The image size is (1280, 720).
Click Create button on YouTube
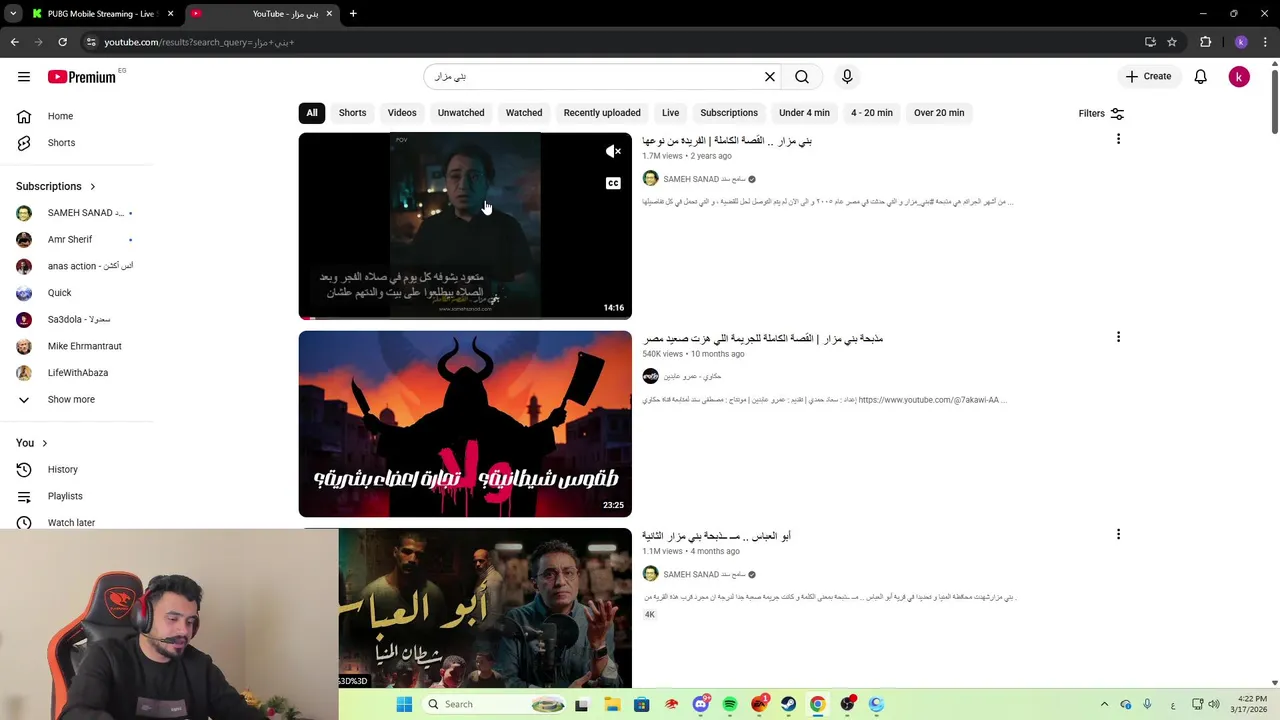click(1148, 76)
